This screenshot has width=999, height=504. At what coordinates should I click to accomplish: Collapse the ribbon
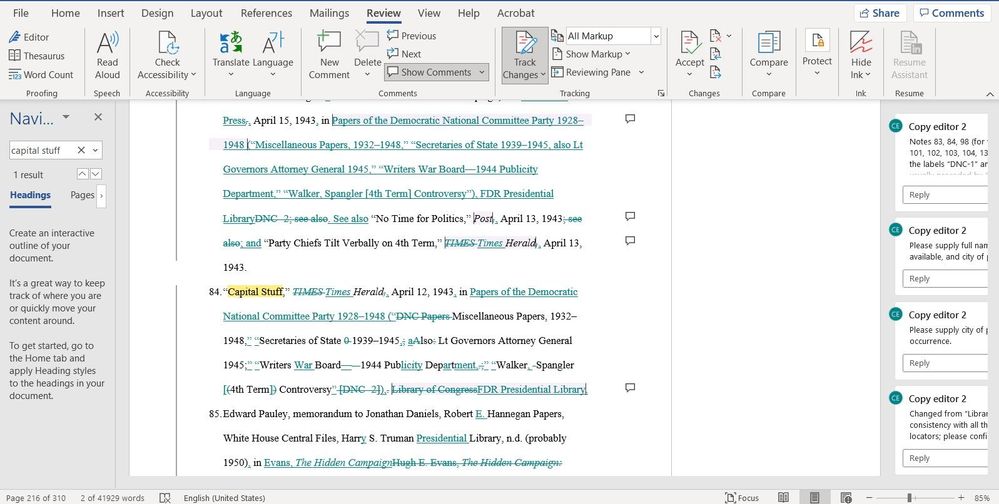989,94
